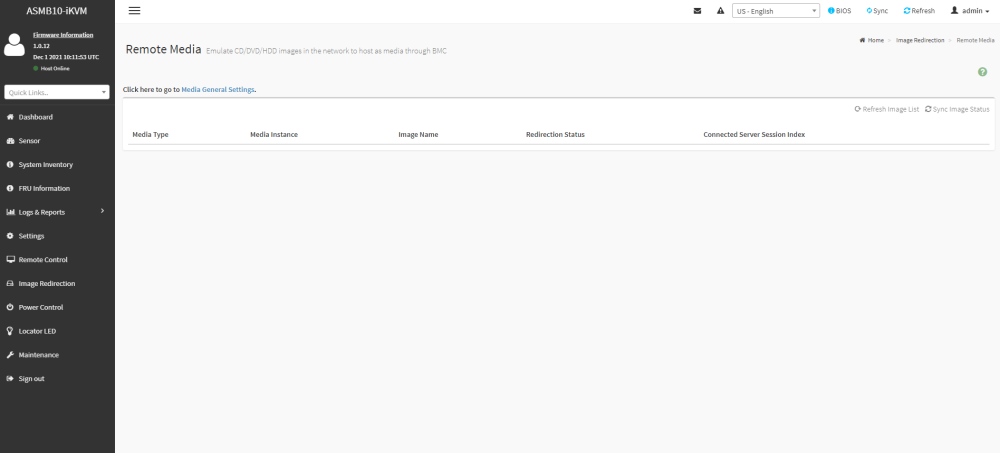Click the Dashboard home icon
The height and width of the screenshot is (453, 1000).
tap(10, 117)
